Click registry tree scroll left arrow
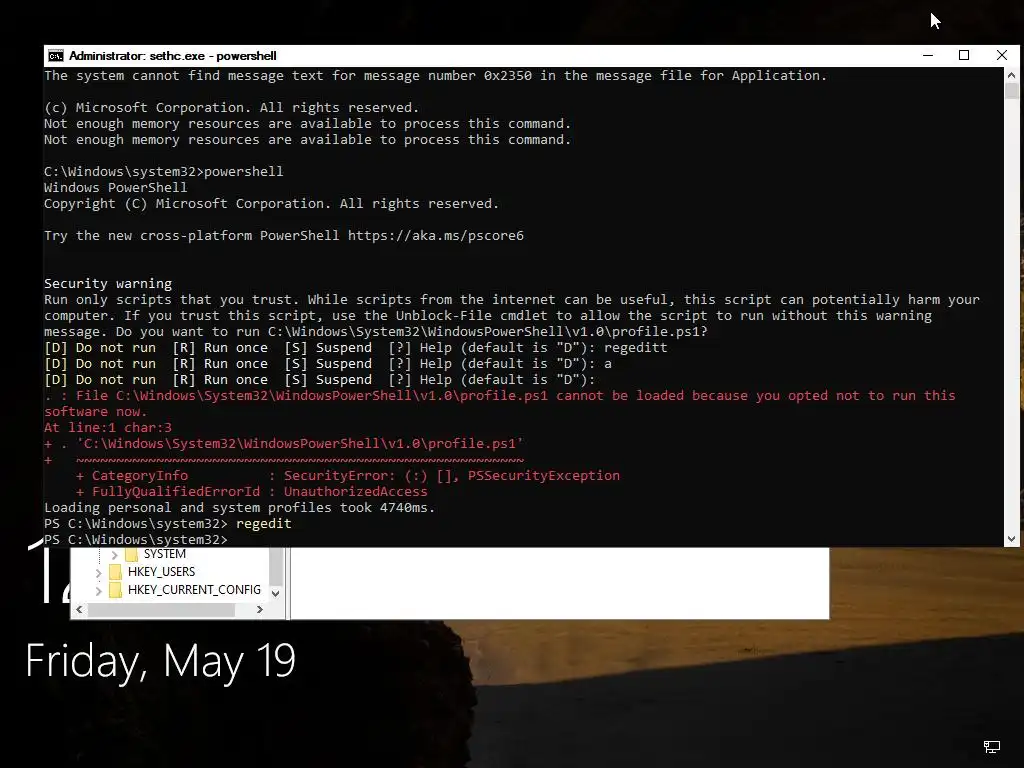The image size is (1024, 768). coord(79,609)
